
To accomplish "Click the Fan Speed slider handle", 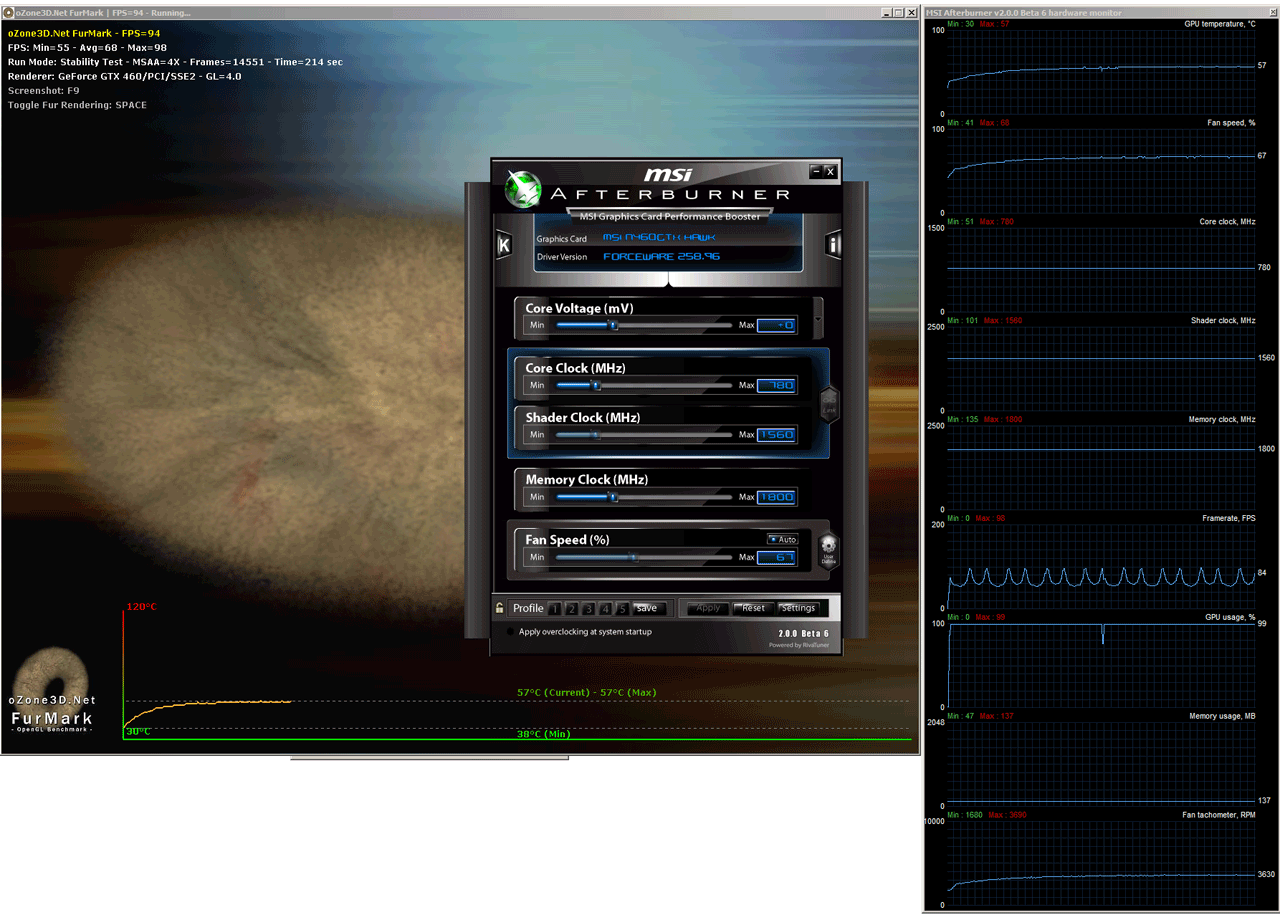I will 633,557.
